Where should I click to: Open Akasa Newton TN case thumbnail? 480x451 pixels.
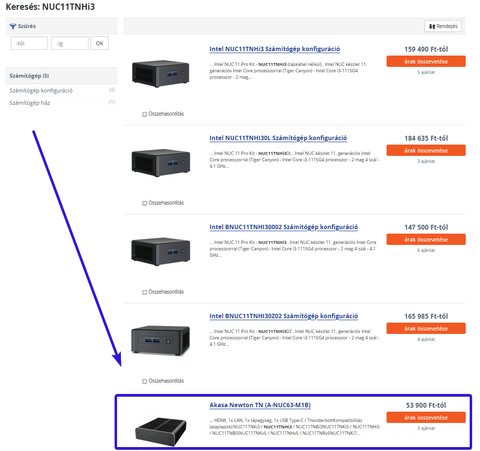tap(161, 431)
